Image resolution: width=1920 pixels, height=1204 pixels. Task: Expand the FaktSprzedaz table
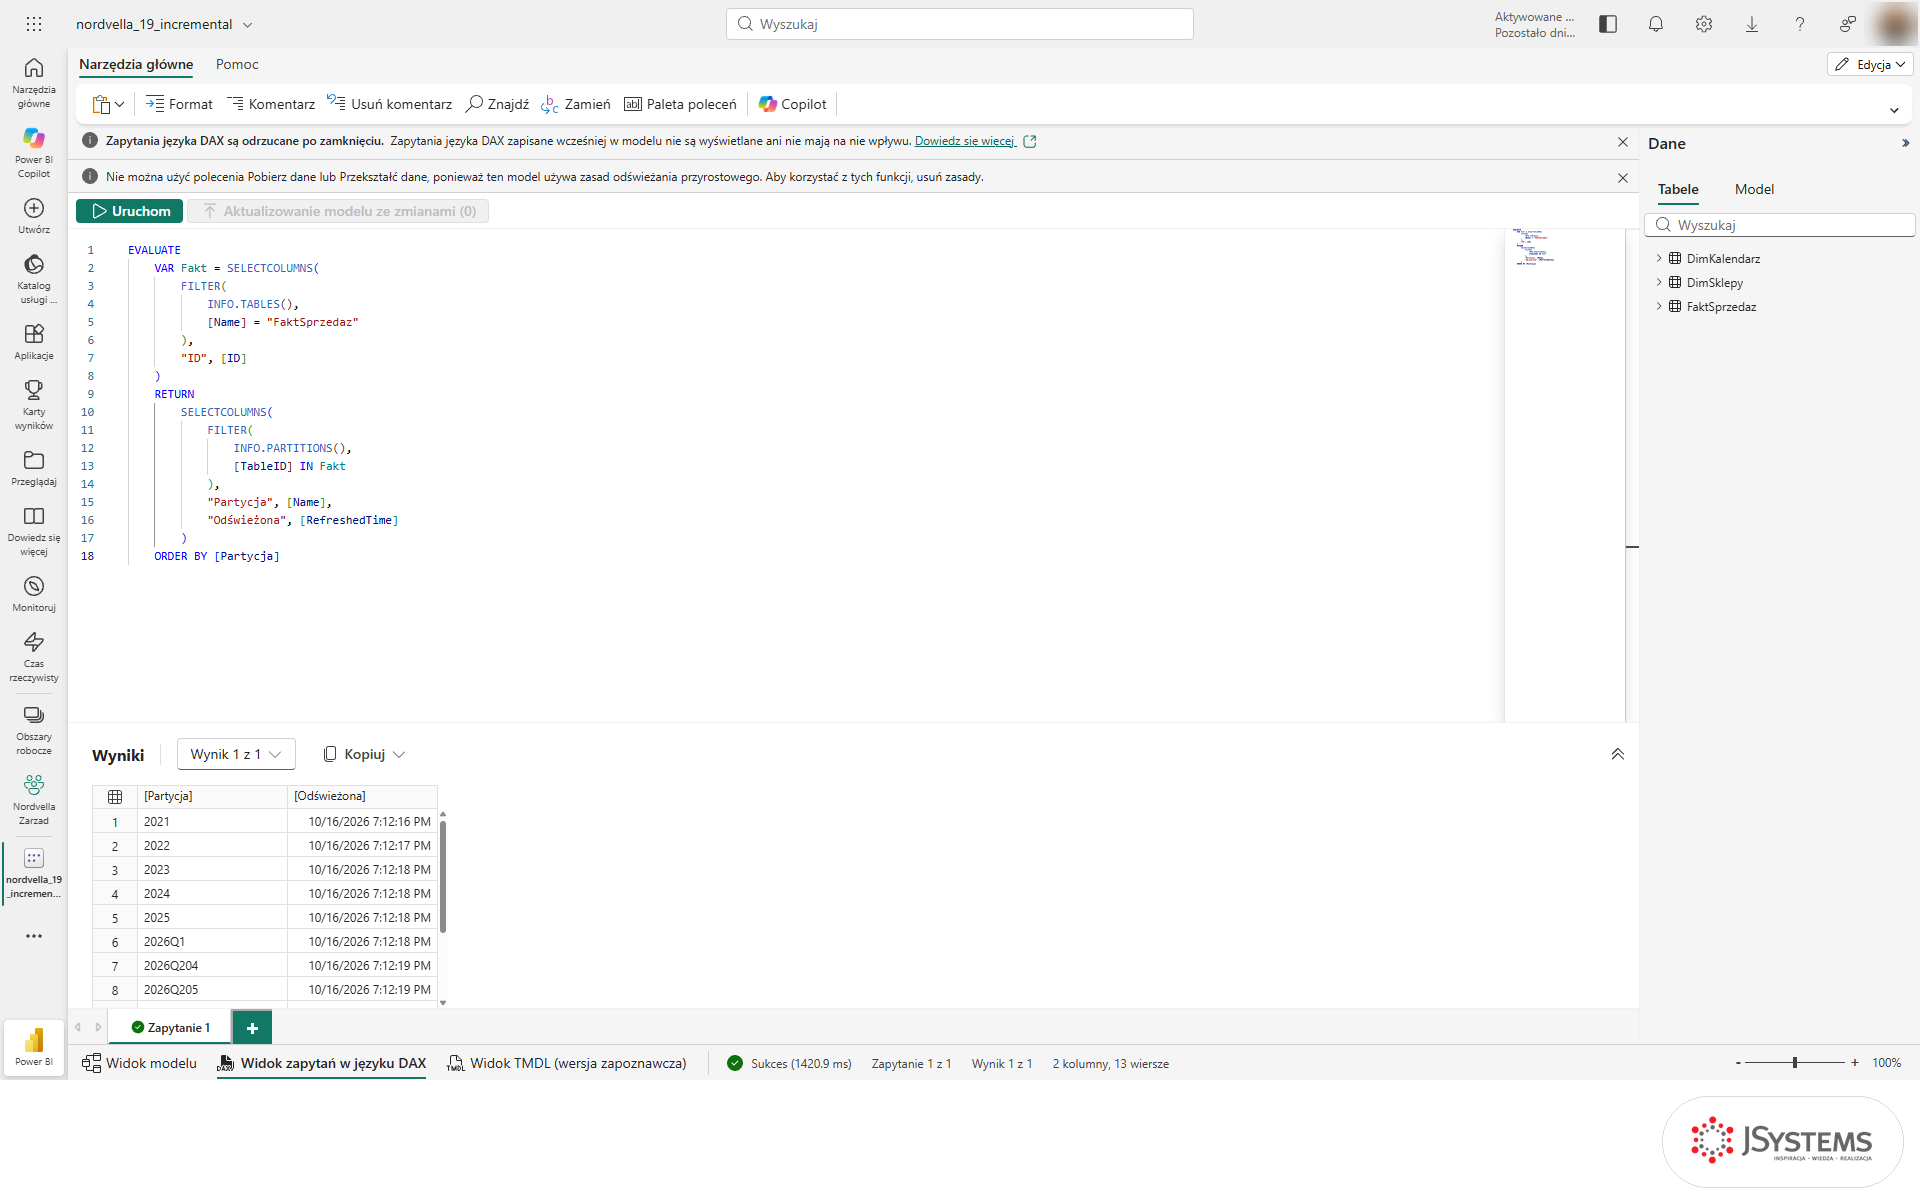[1659, 306]
